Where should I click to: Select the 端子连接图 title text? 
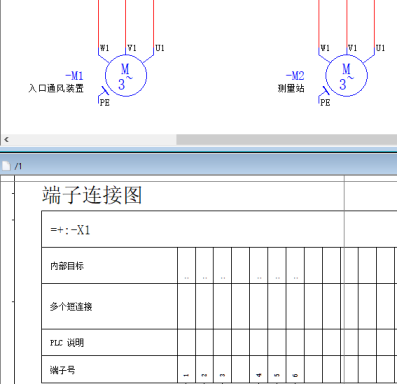[x=92, y=195]
